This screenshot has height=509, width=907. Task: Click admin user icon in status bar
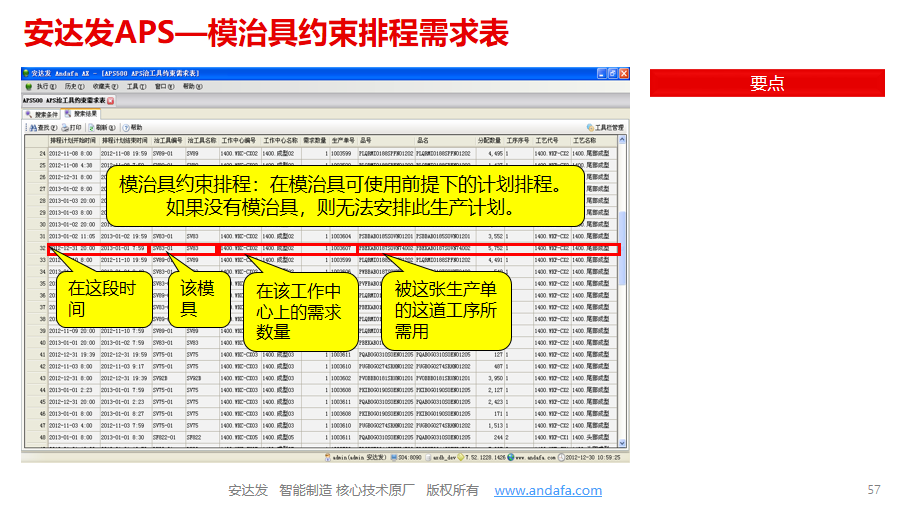coord(327,458)
